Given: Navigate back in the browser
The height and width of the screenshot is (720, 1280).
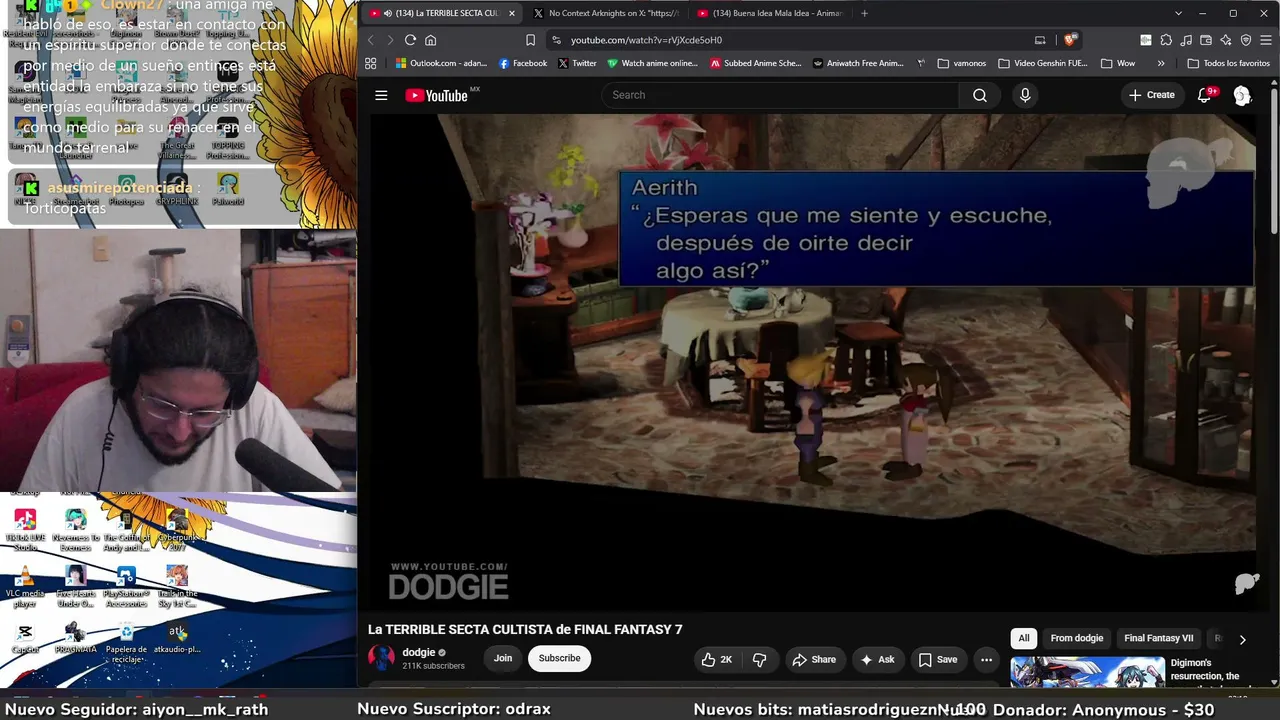Looking at the screenshot, I should [x=370, y=40].
